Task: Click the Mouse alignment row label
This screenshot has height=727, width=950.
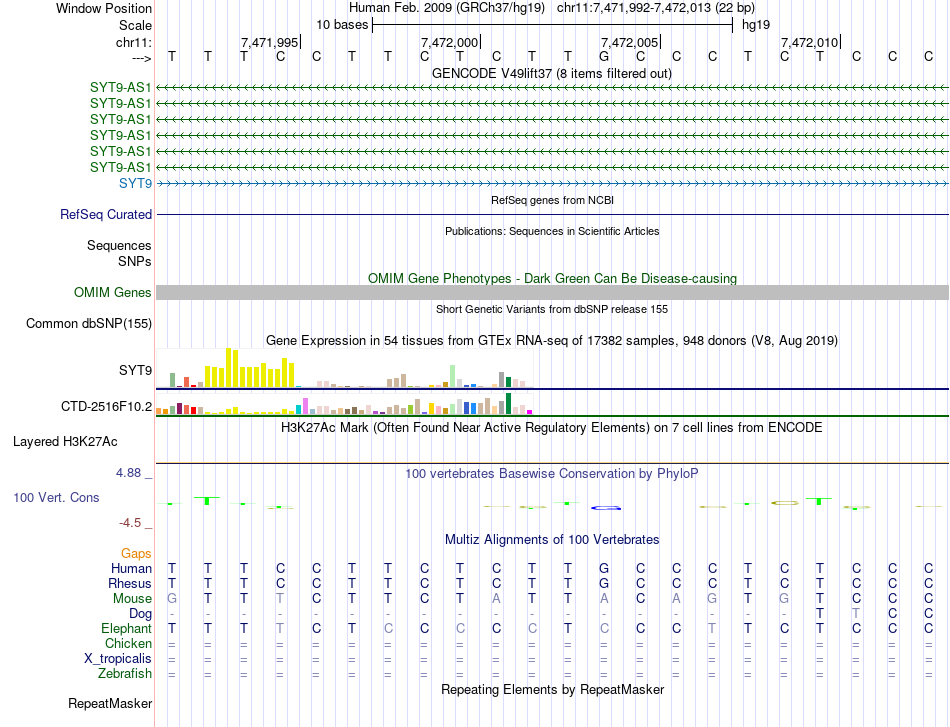Action: [132, 599]
